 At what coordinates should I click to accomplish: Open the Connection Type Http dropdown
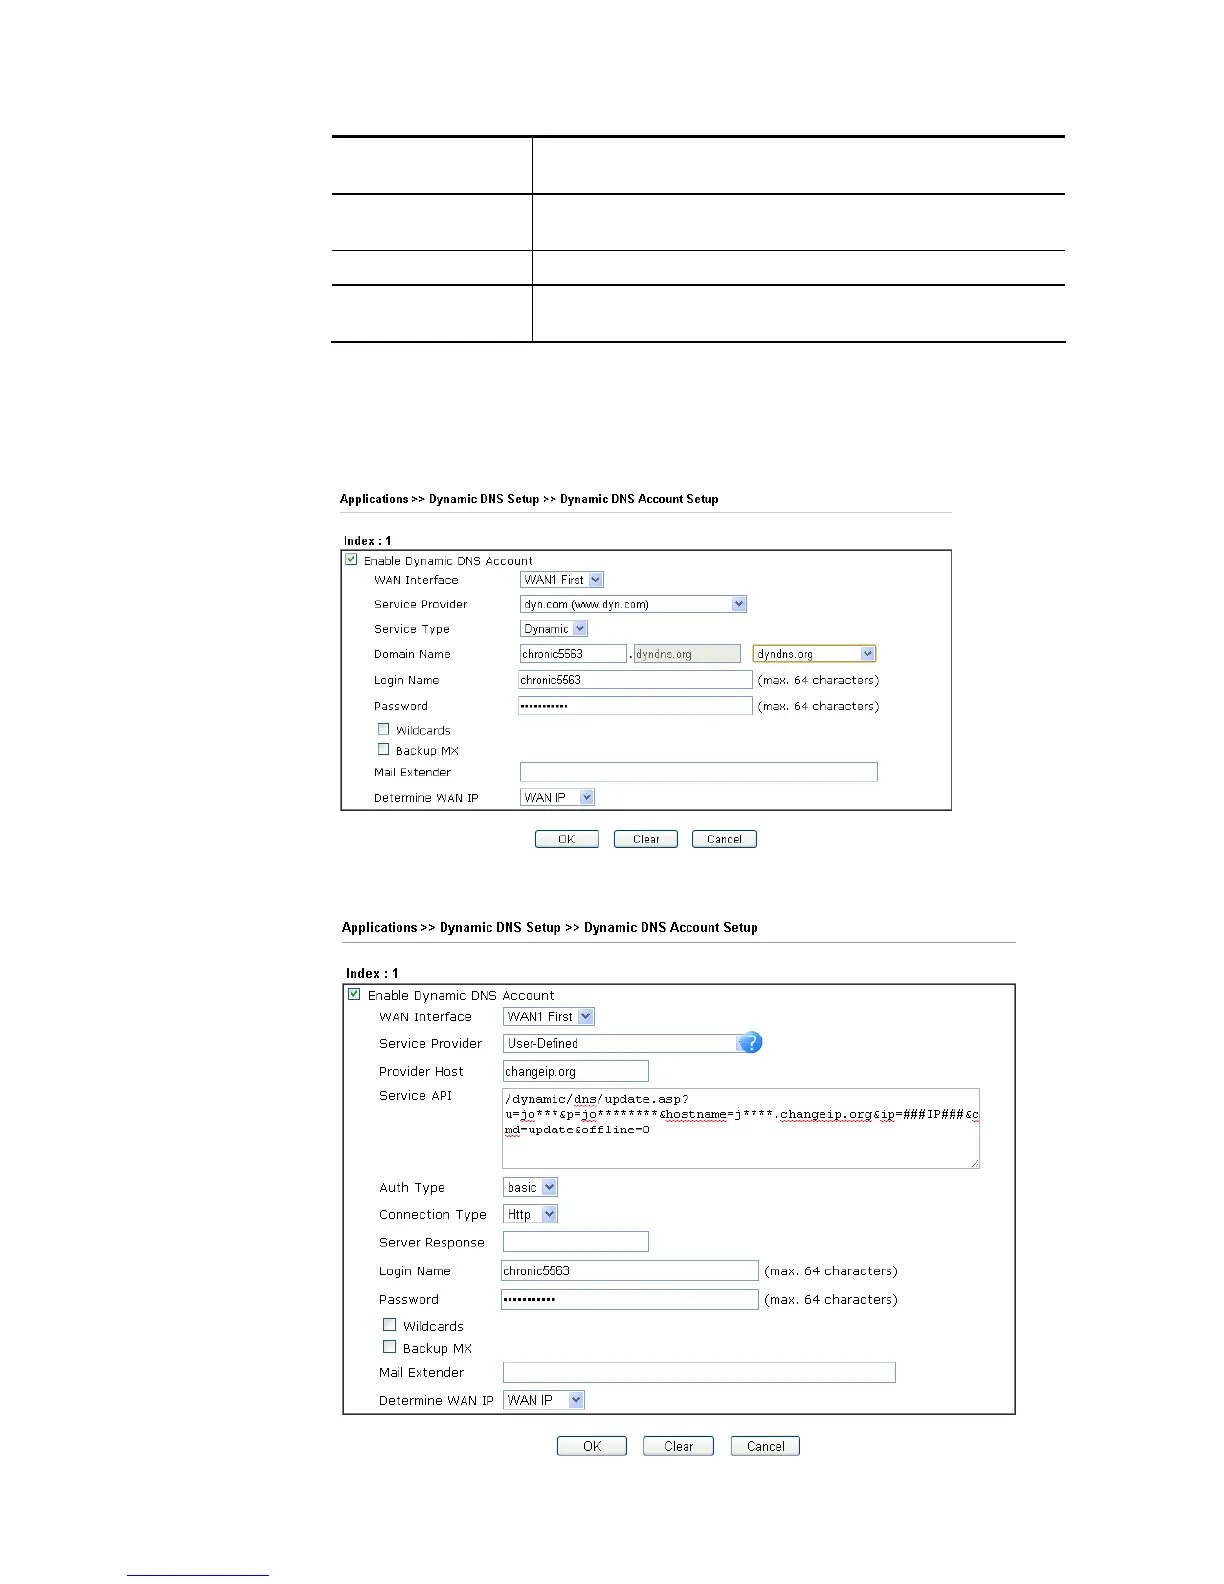tap(530, 1214)
